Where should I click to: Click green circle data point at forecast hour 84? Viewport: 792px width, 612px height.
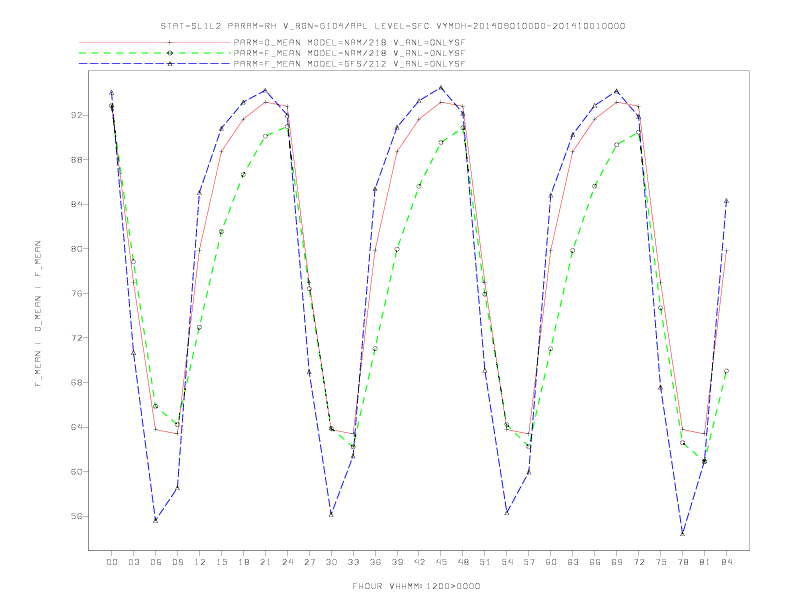(726, 371)
